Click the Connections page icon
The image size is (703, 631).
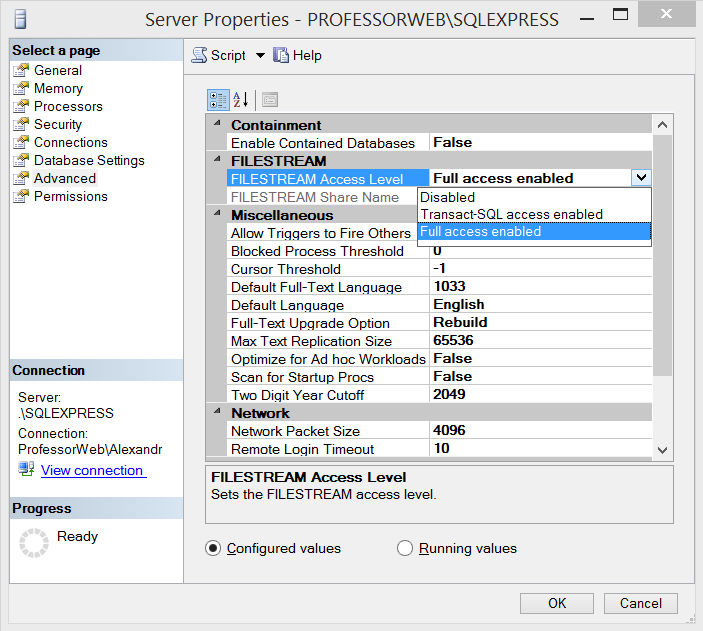pyautogui.click(x=21, y=142)
